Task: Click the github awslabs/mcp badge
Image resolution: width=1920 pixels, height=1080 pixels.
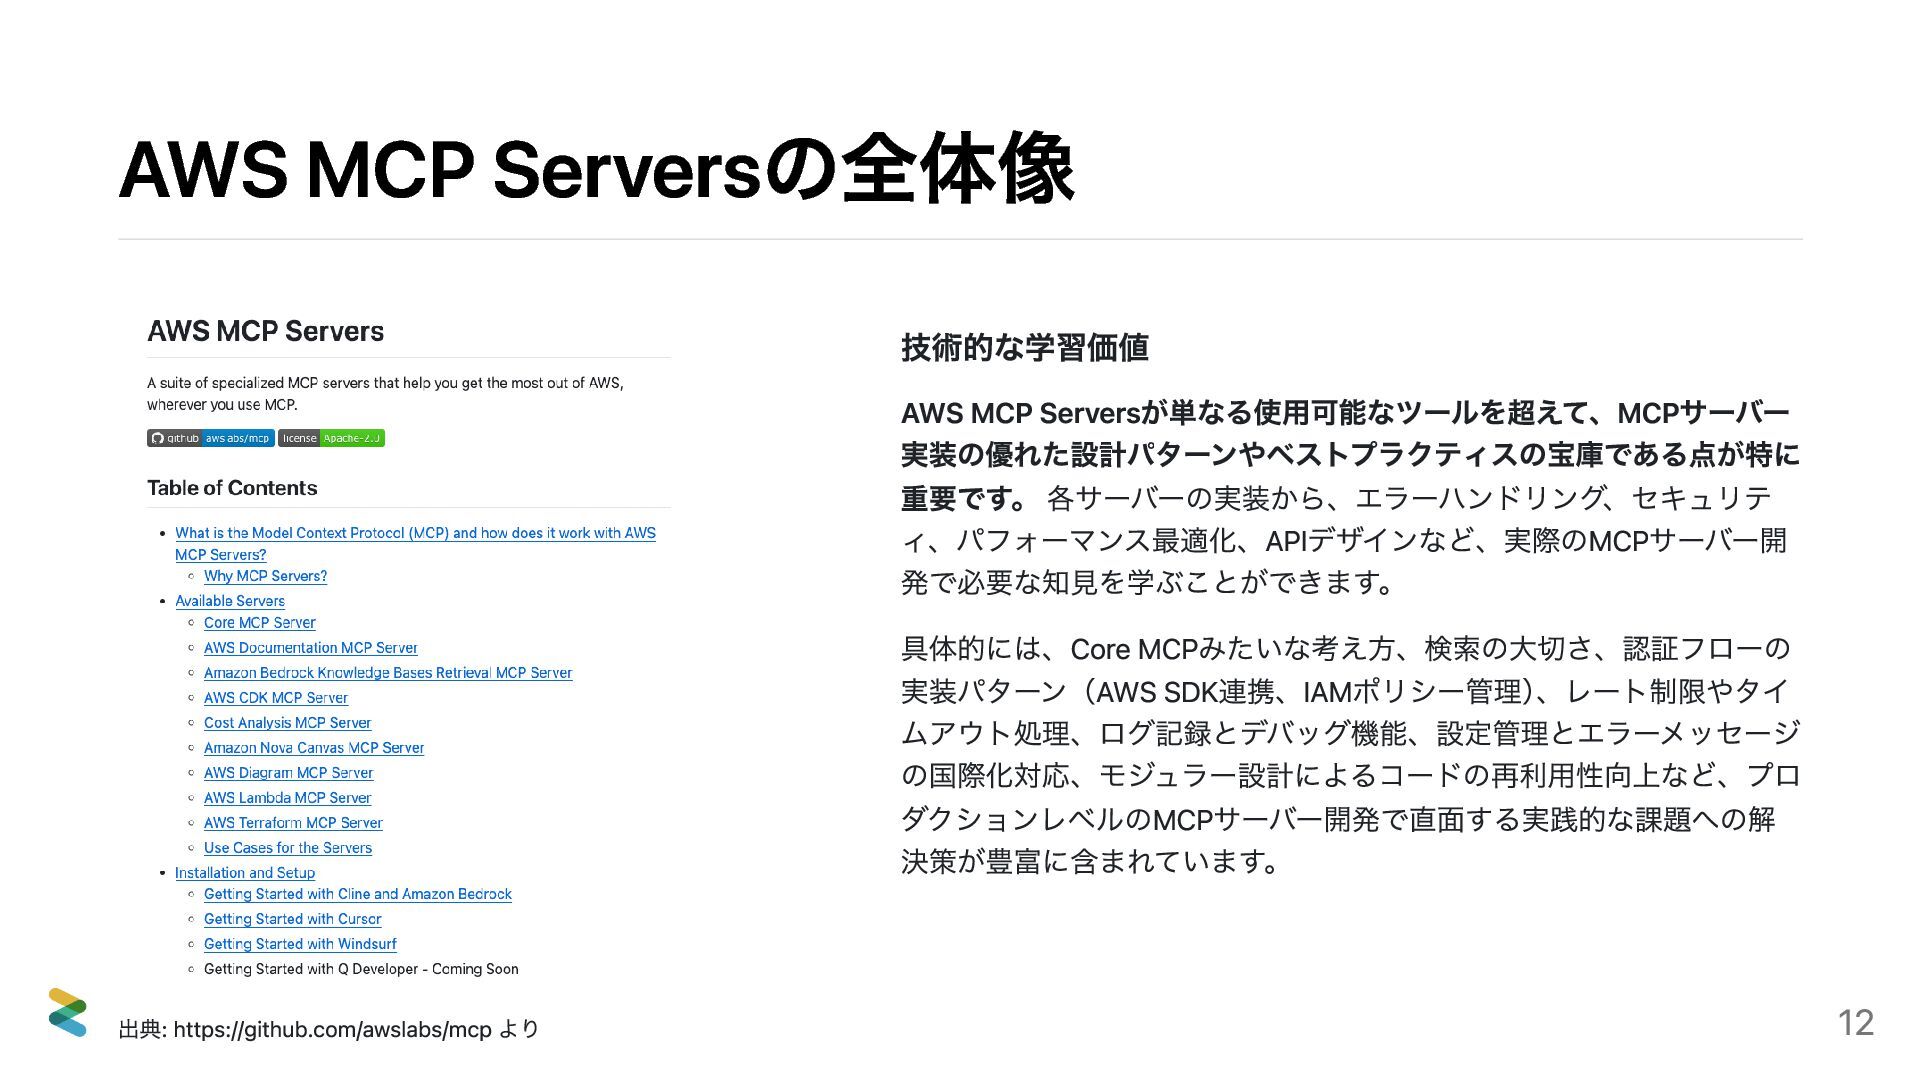Action: 210,438
